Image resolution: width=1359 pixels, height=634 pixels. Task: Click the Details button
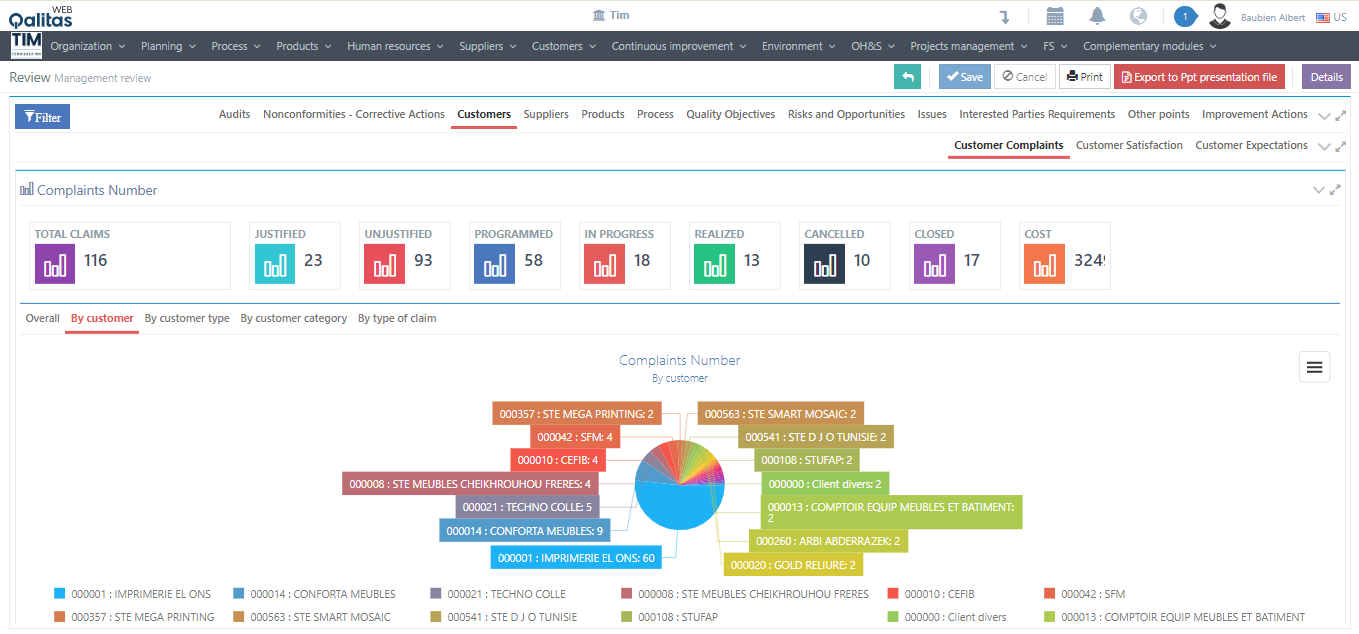click(x=1326, y=76)
